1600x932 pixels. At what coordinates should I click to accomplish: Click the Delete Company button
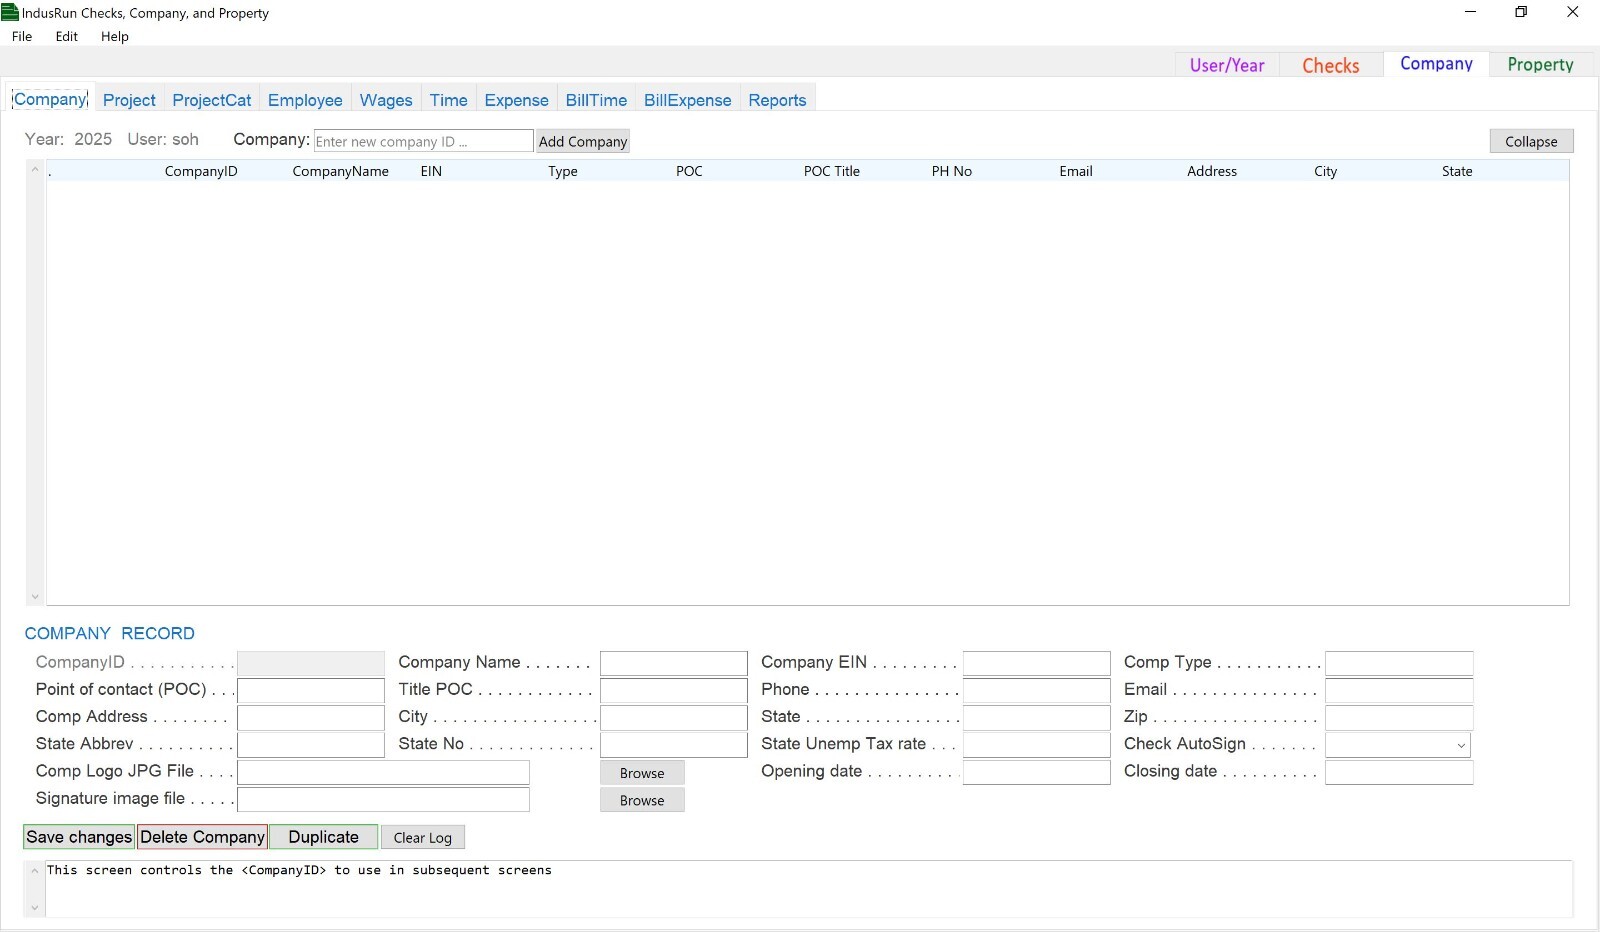point(203,837)
